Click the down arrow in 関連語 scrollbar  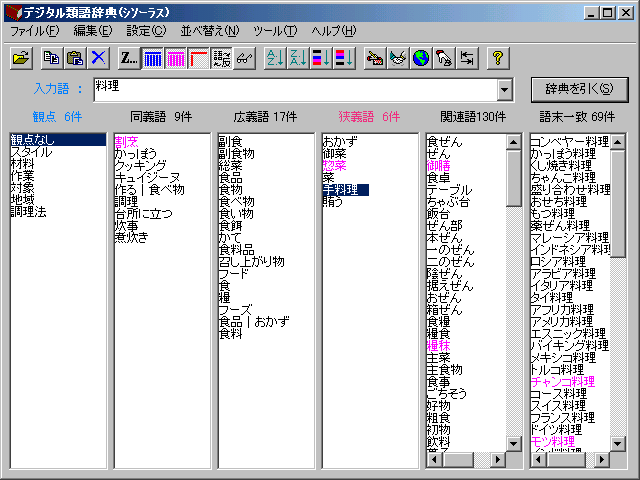[513, 444]
